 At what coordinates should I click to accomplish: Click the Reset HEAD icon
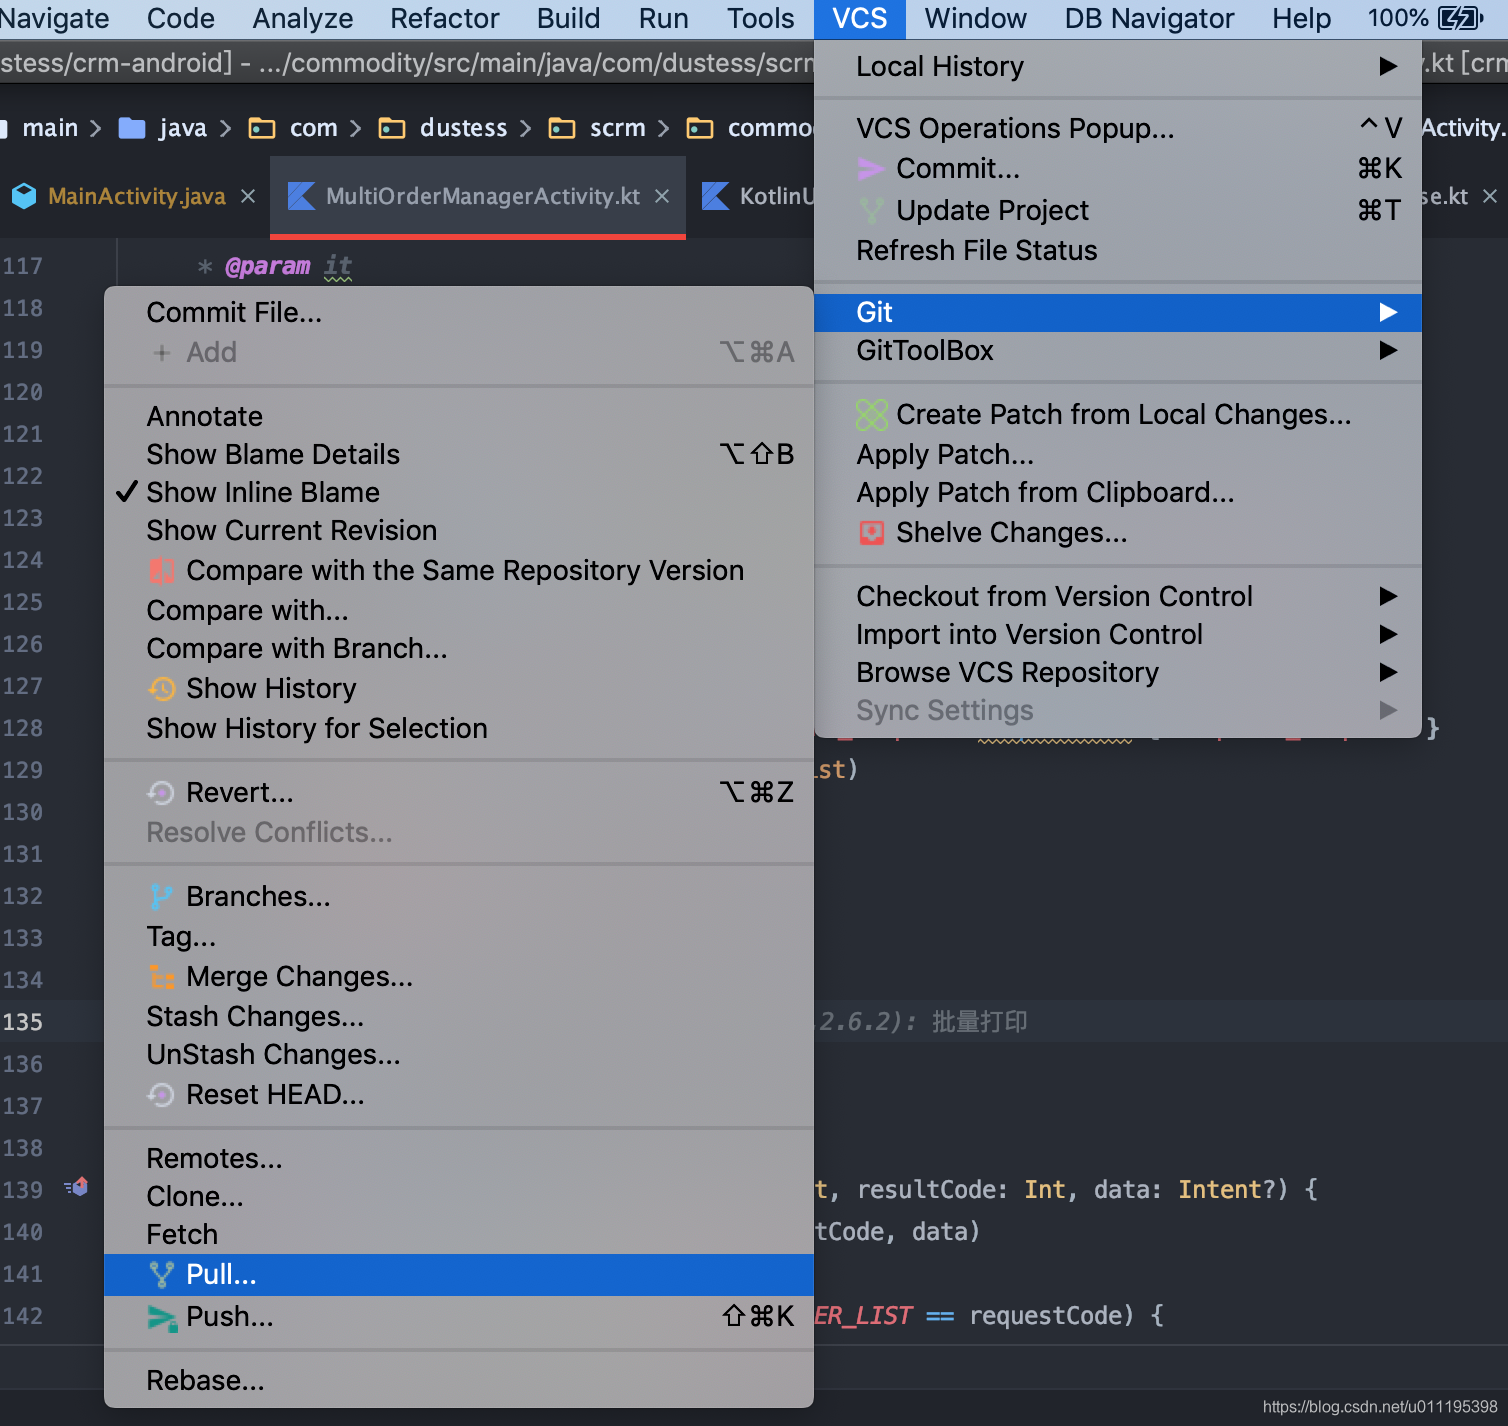pos(161,1094)
